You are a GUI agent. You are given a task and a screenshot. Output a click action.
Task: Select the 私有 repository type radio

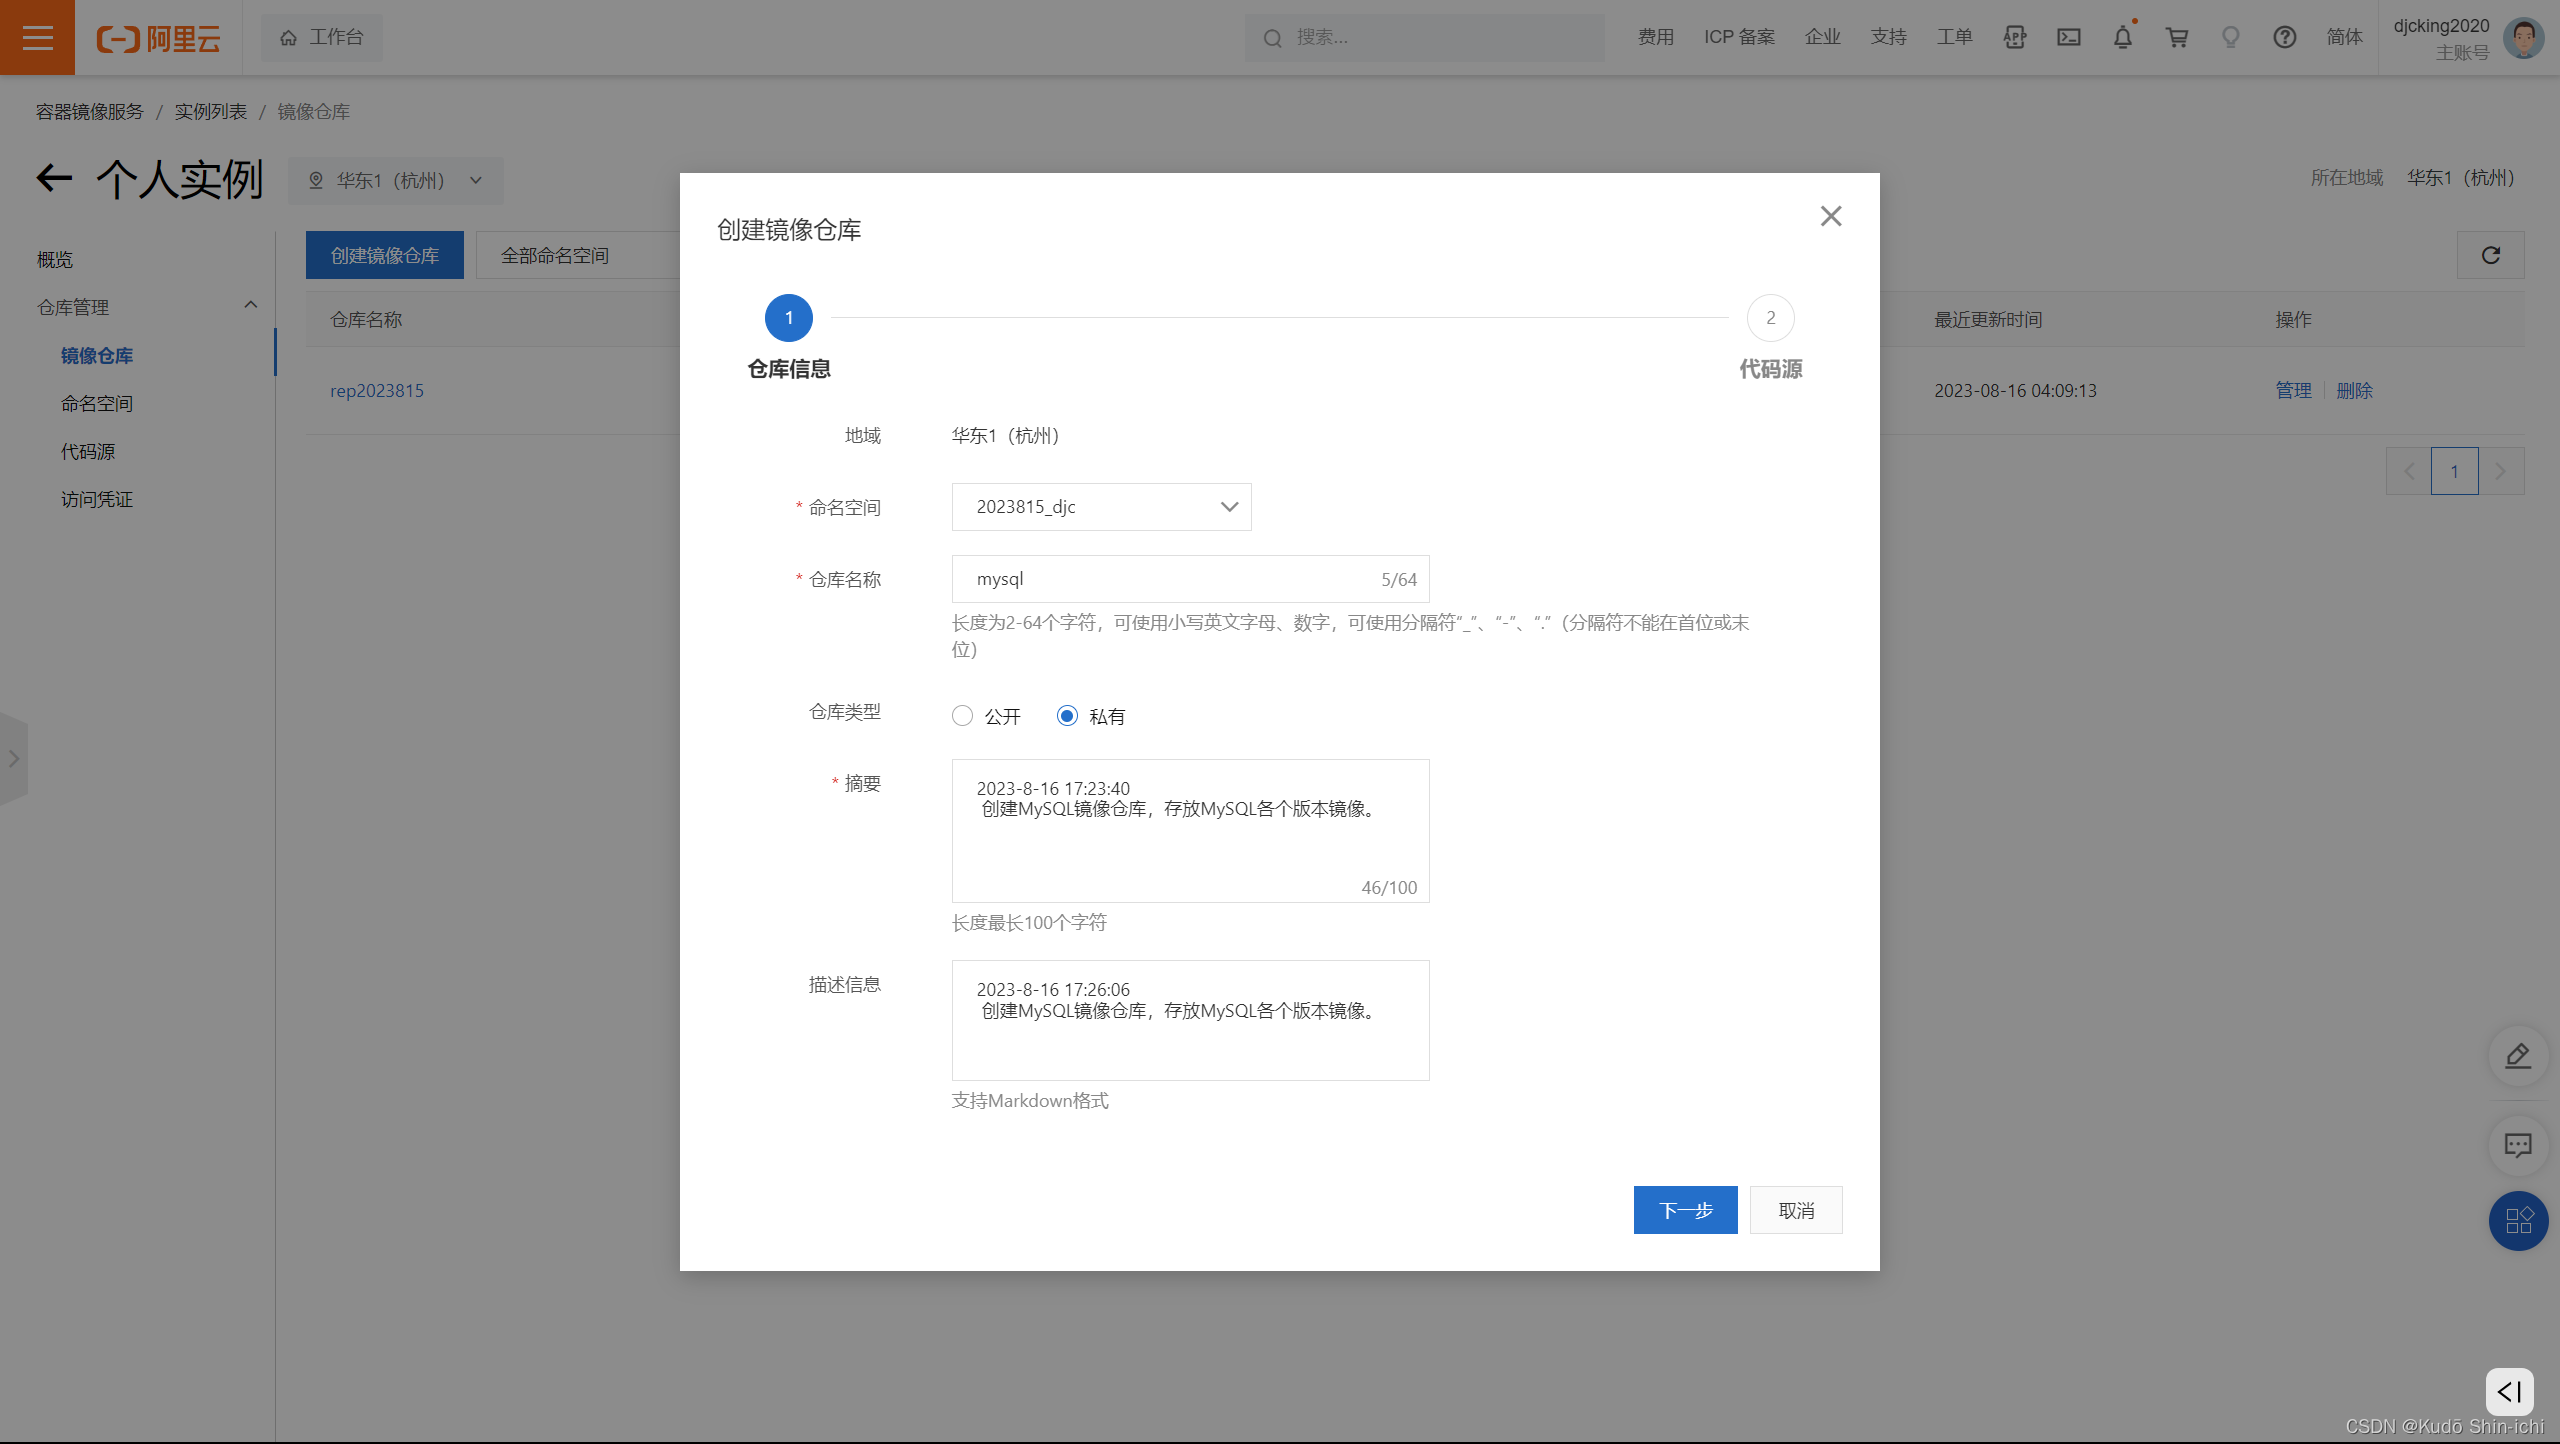coord(1067,716)
